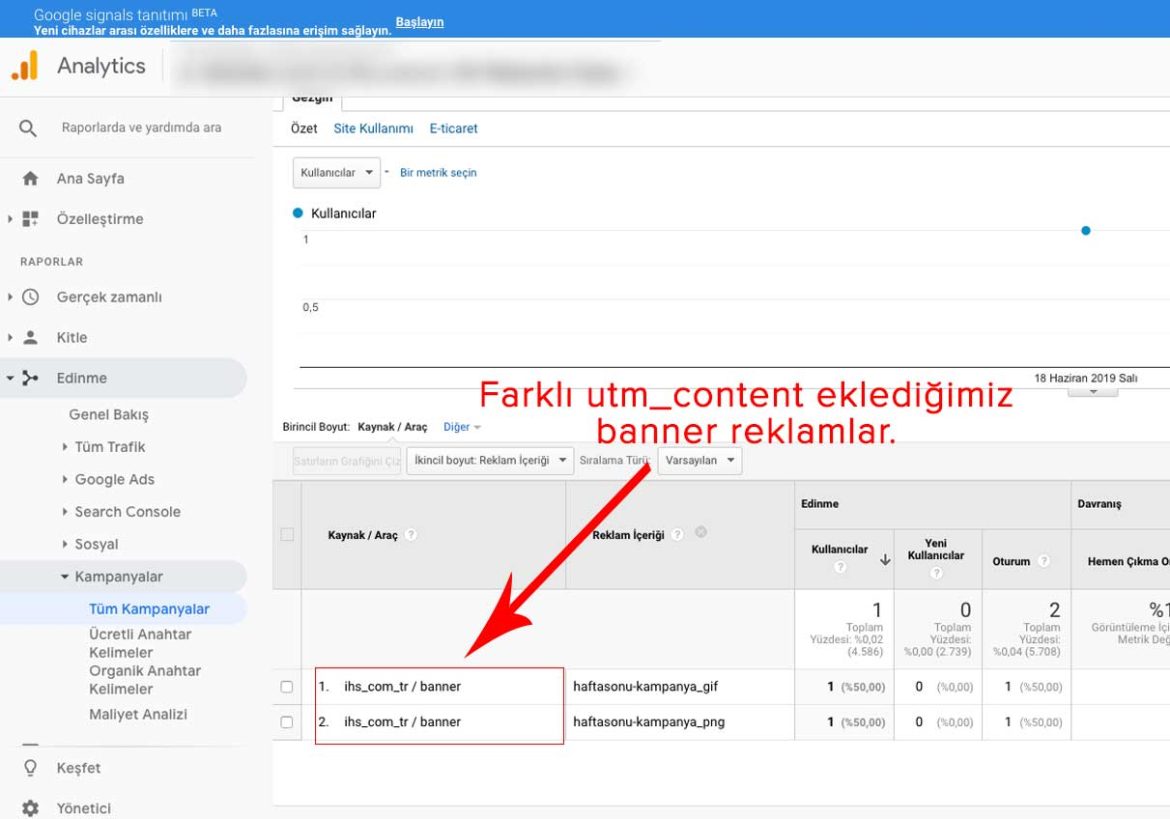Viewport: 1170px width, 819px height.
Task: Select the haftasonu-kampanya_png row checkbox
Action: coord(287,722)
